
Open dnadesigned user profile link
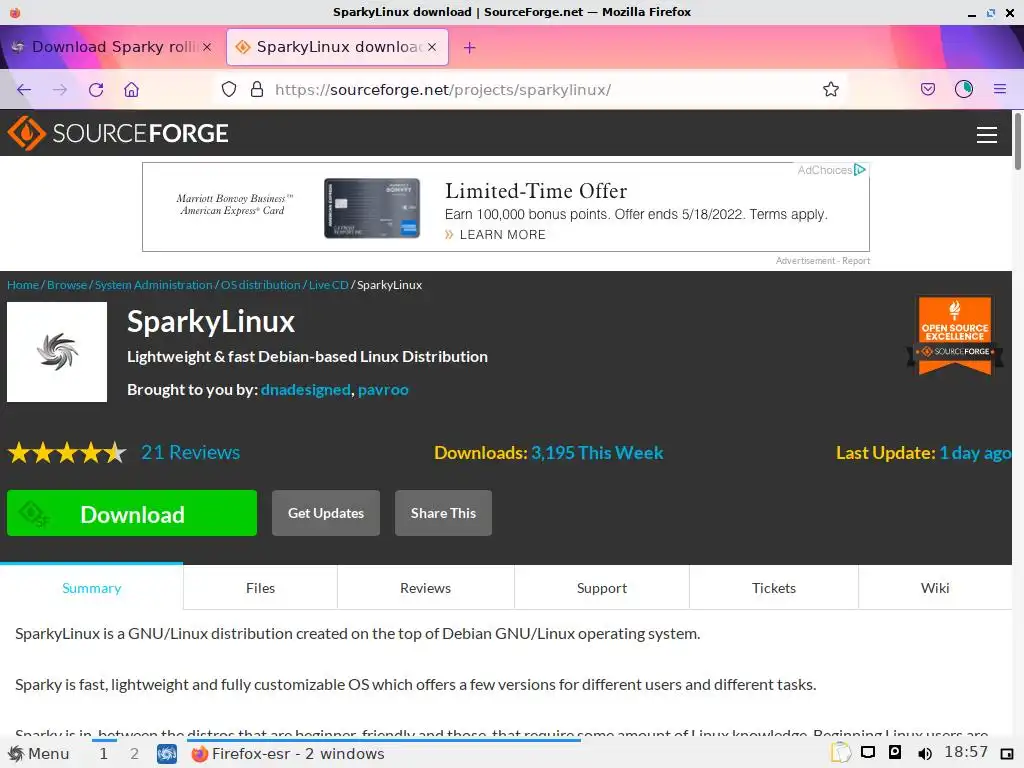coord(306,390)
